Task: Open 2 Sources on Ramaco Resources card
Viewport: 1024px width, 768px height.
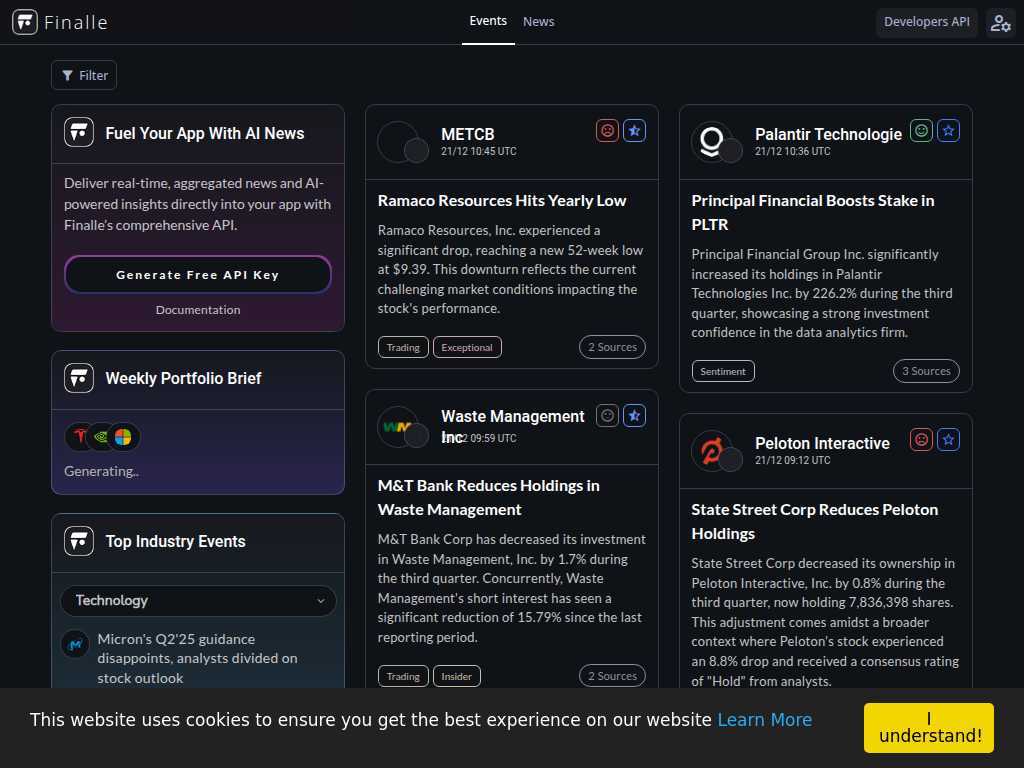Action: click(612, 347)
